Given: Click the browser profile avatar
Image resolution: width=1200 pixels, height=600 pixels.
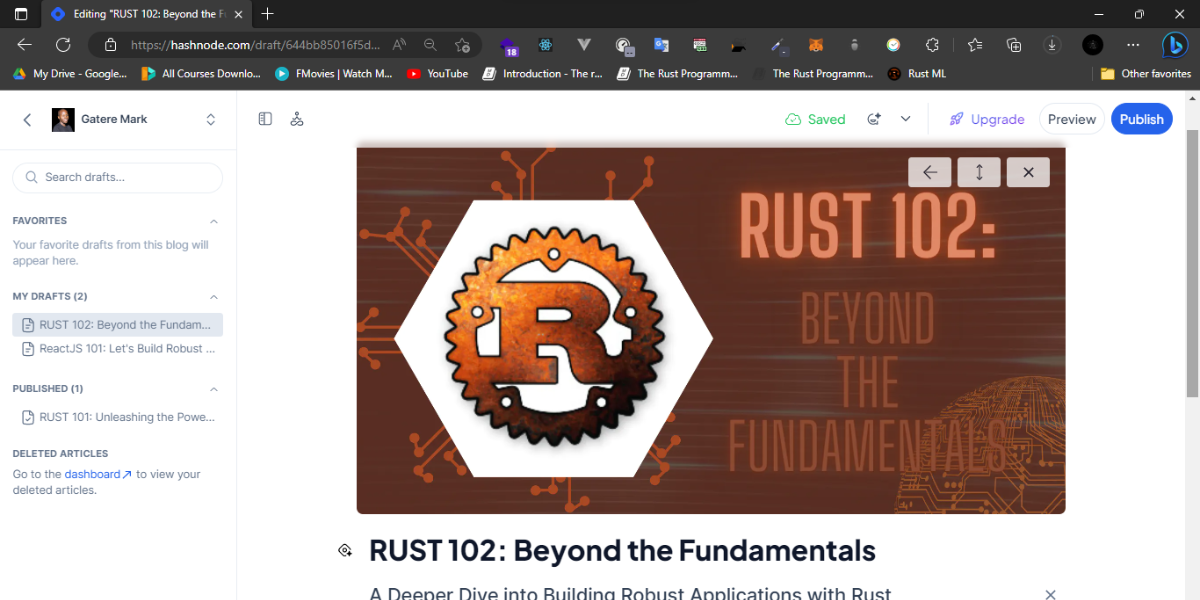Looking at the screenshot, I should pyautogui.click(x=1093, y=45).
